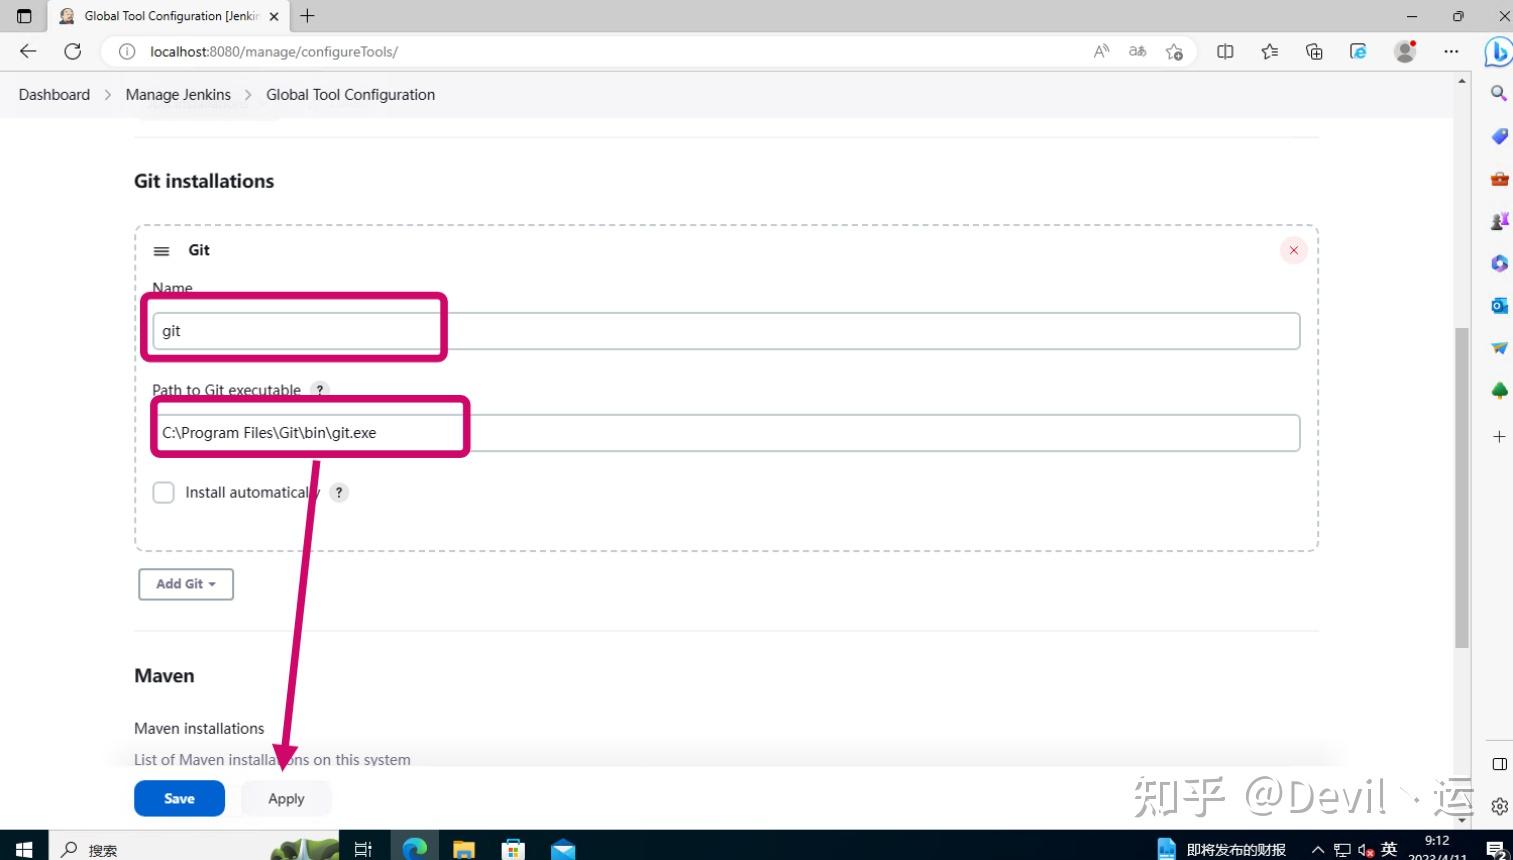Open the Settings and more menu
1513x860 pixels.
coord(1451,51)
